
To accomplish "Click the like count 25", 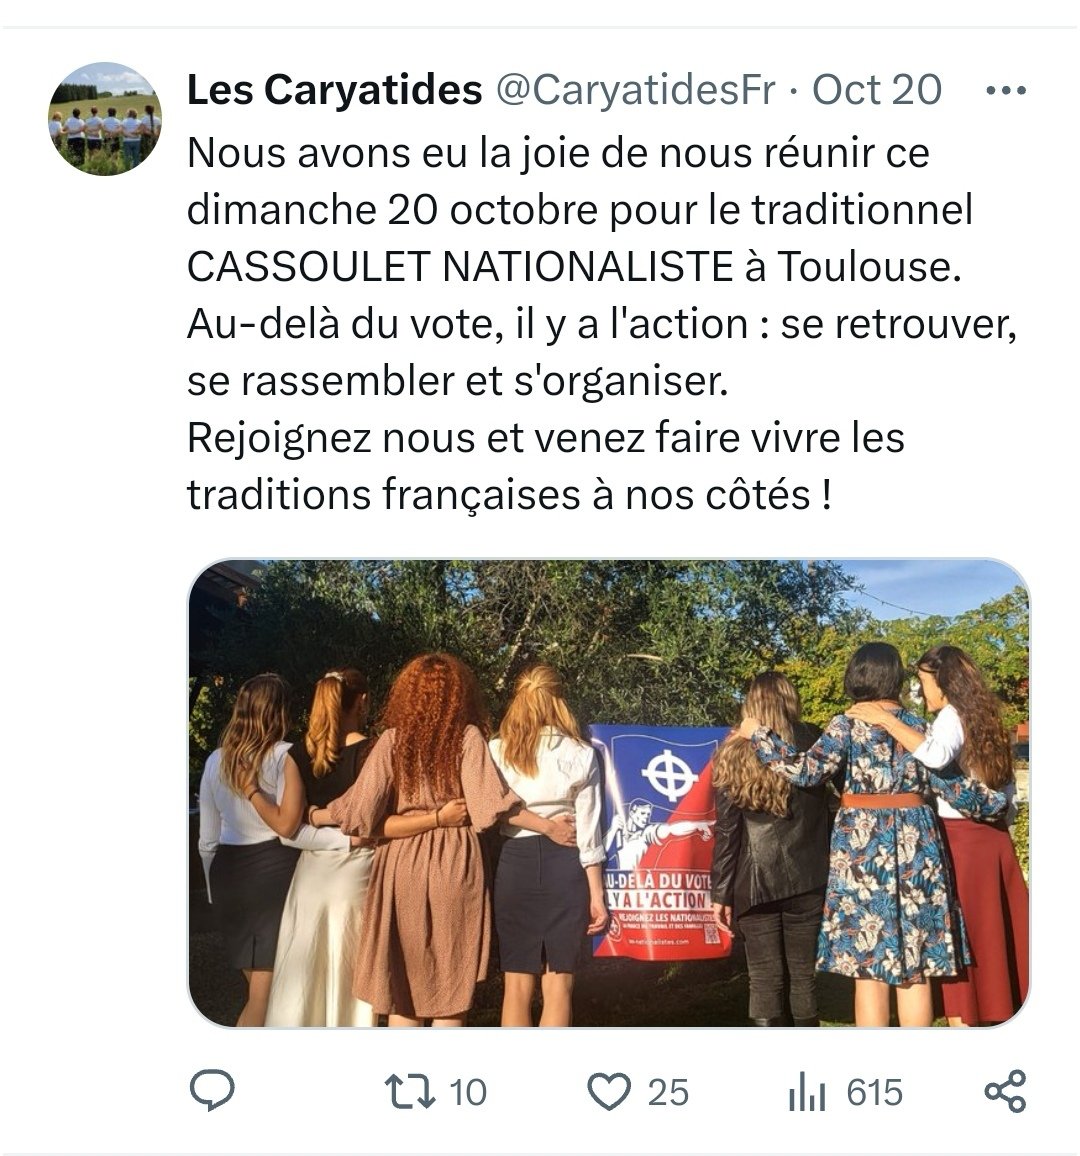I will tap(669, 1093).
